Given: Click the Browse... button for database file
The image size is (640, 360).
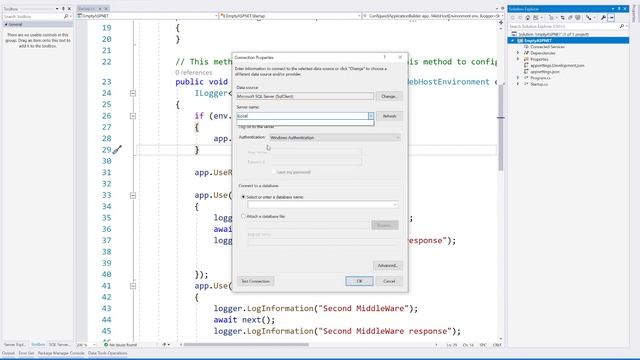Looking at the screenshot, I should 385,225.
